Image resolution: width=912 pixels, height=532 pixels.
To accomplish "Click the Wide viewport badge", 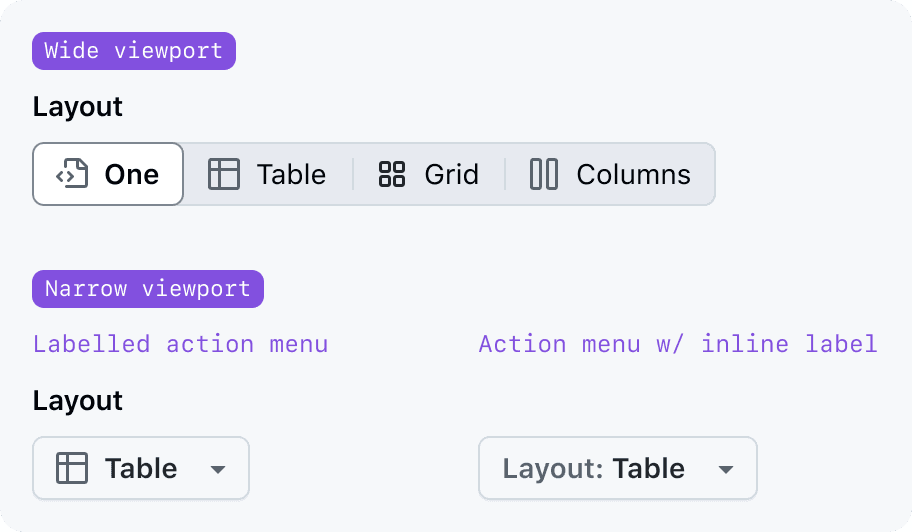I will pos(134,51).
